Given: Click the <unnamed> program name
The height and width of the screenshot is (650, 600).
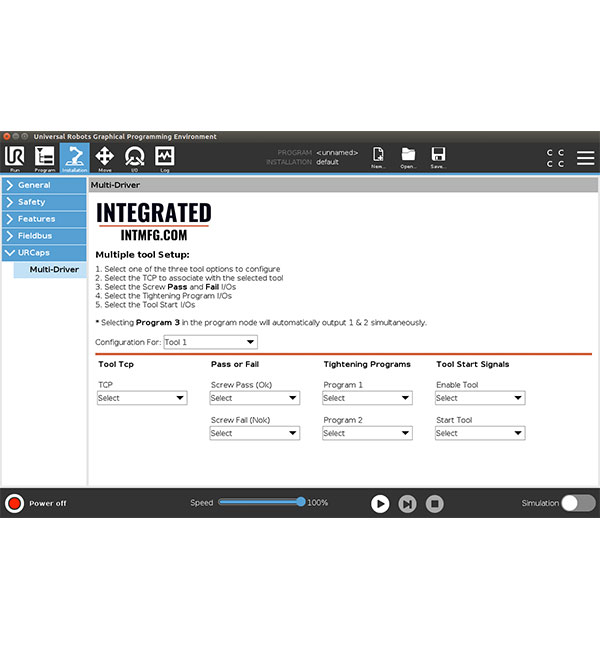Looking at the screenshot, I should tap(337, 153).
